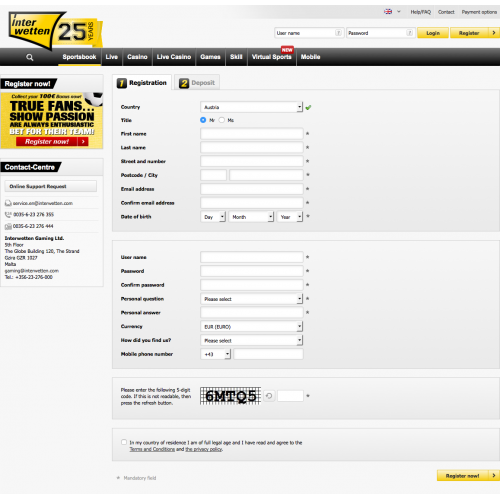500x500 pixels.
Task: Open the Month date of birth dropdown
Action: pos(251,217)
